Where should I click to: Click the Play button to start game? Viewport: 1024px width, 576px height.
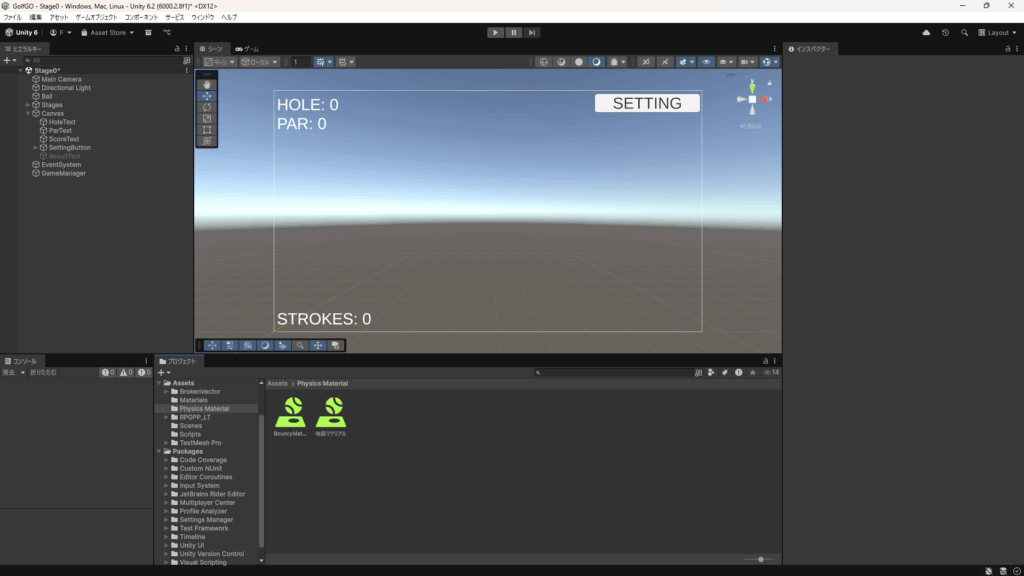495,32
